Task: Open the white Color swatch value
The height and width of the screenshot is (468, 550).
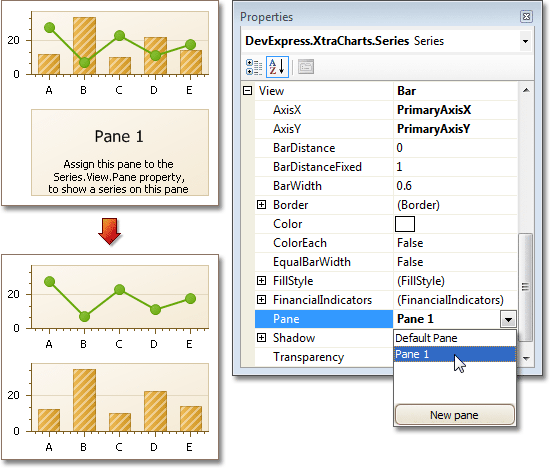Action: (405, 224)
